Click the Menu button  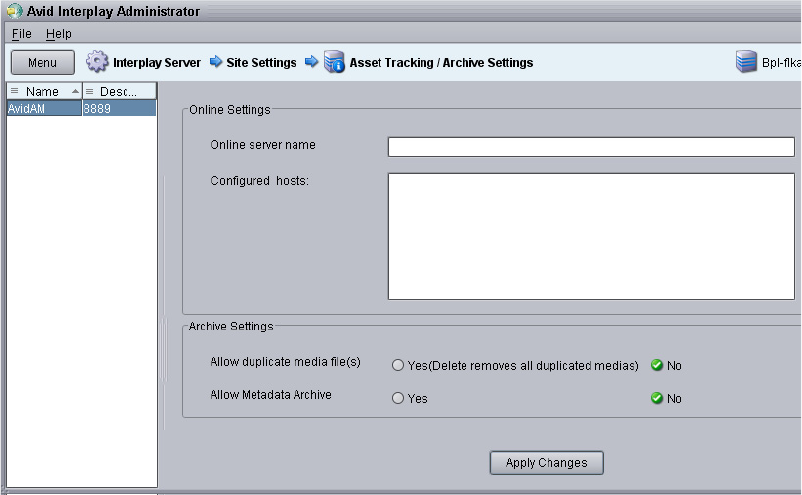(x=43, y=62)
